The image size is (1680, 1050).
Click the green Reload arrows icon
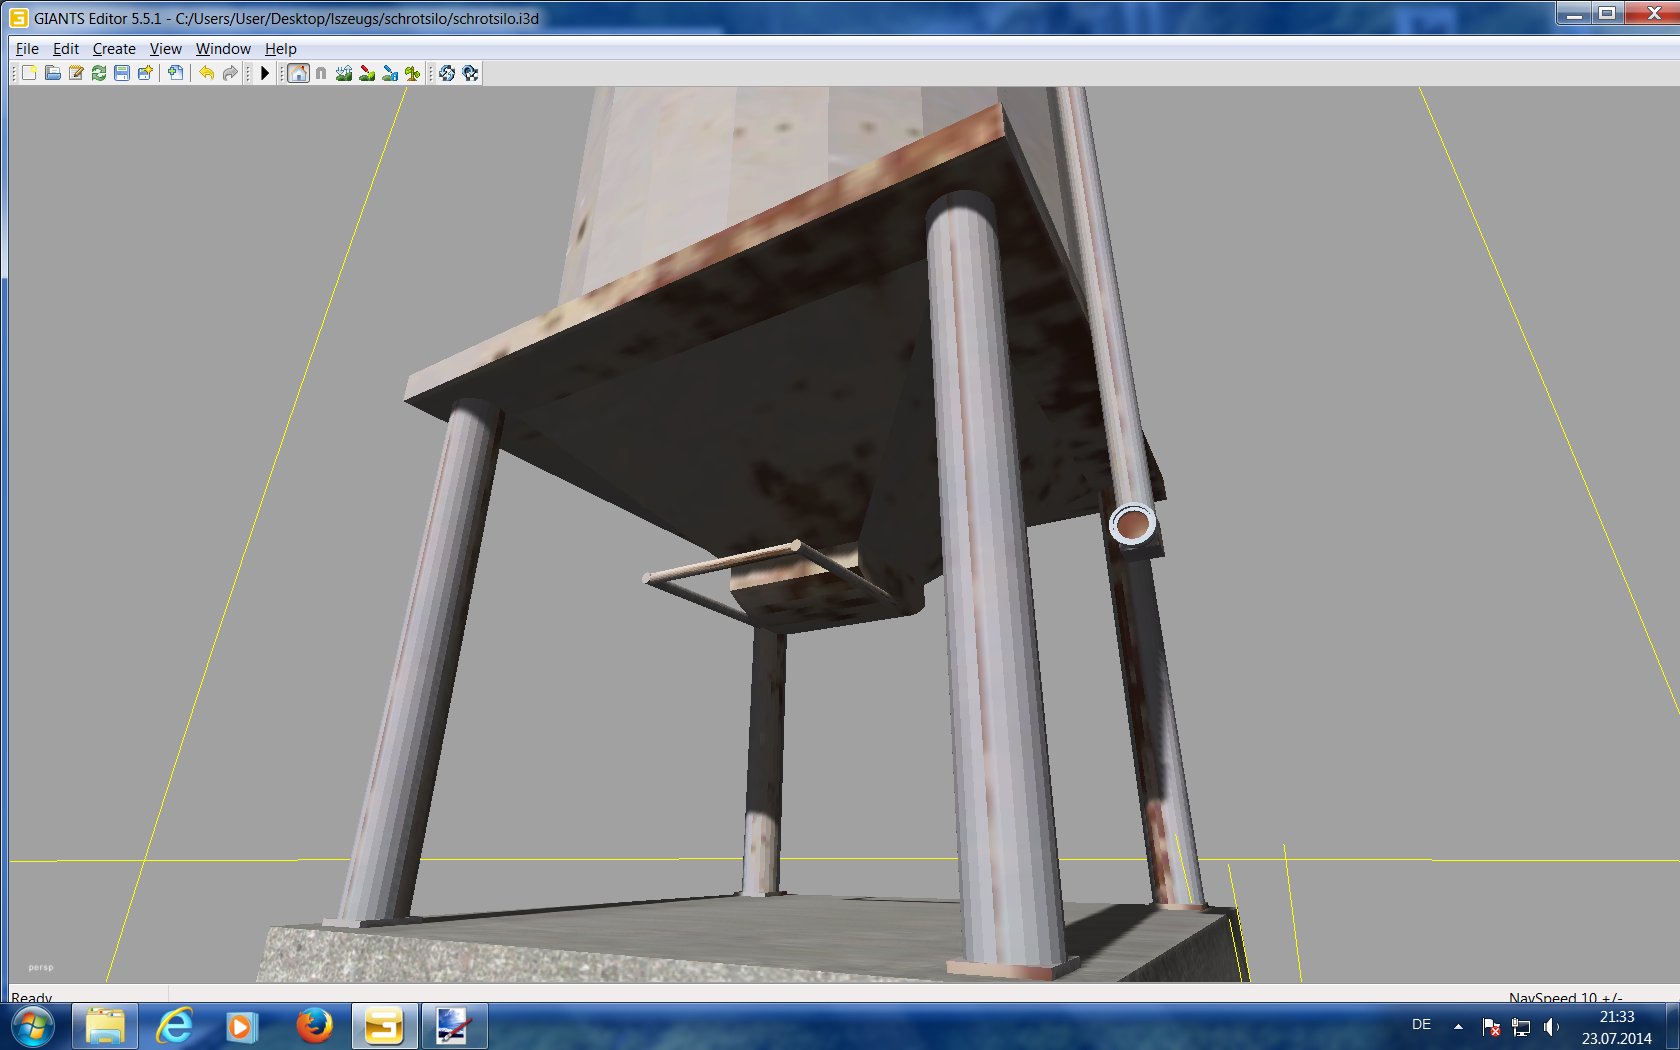[x=98, y=73]
